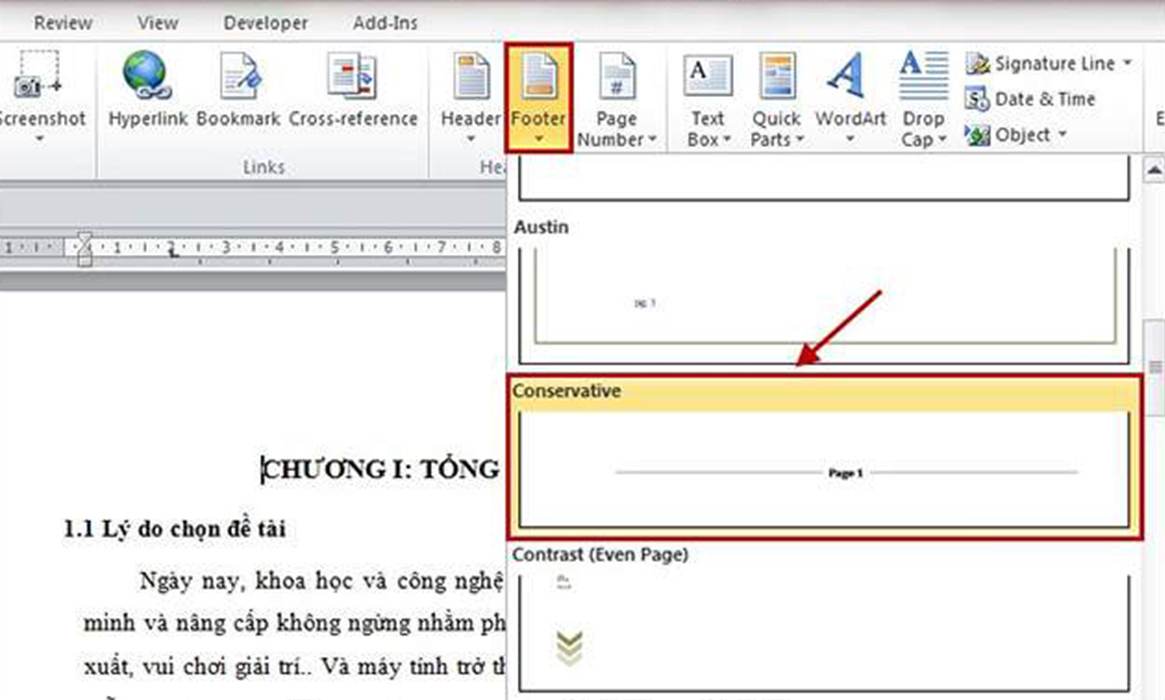Add a Drop Cap
The image size is (1165, 700).
tap(921, 95)
